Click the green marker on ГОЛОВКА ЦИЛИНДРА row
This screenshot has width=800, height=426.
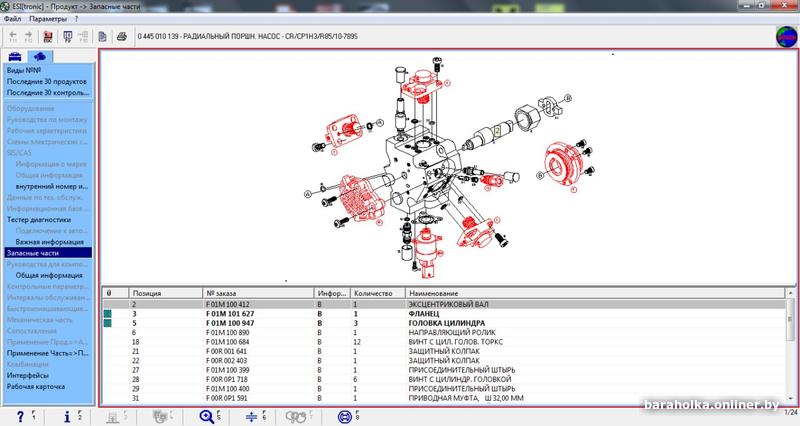108,323
